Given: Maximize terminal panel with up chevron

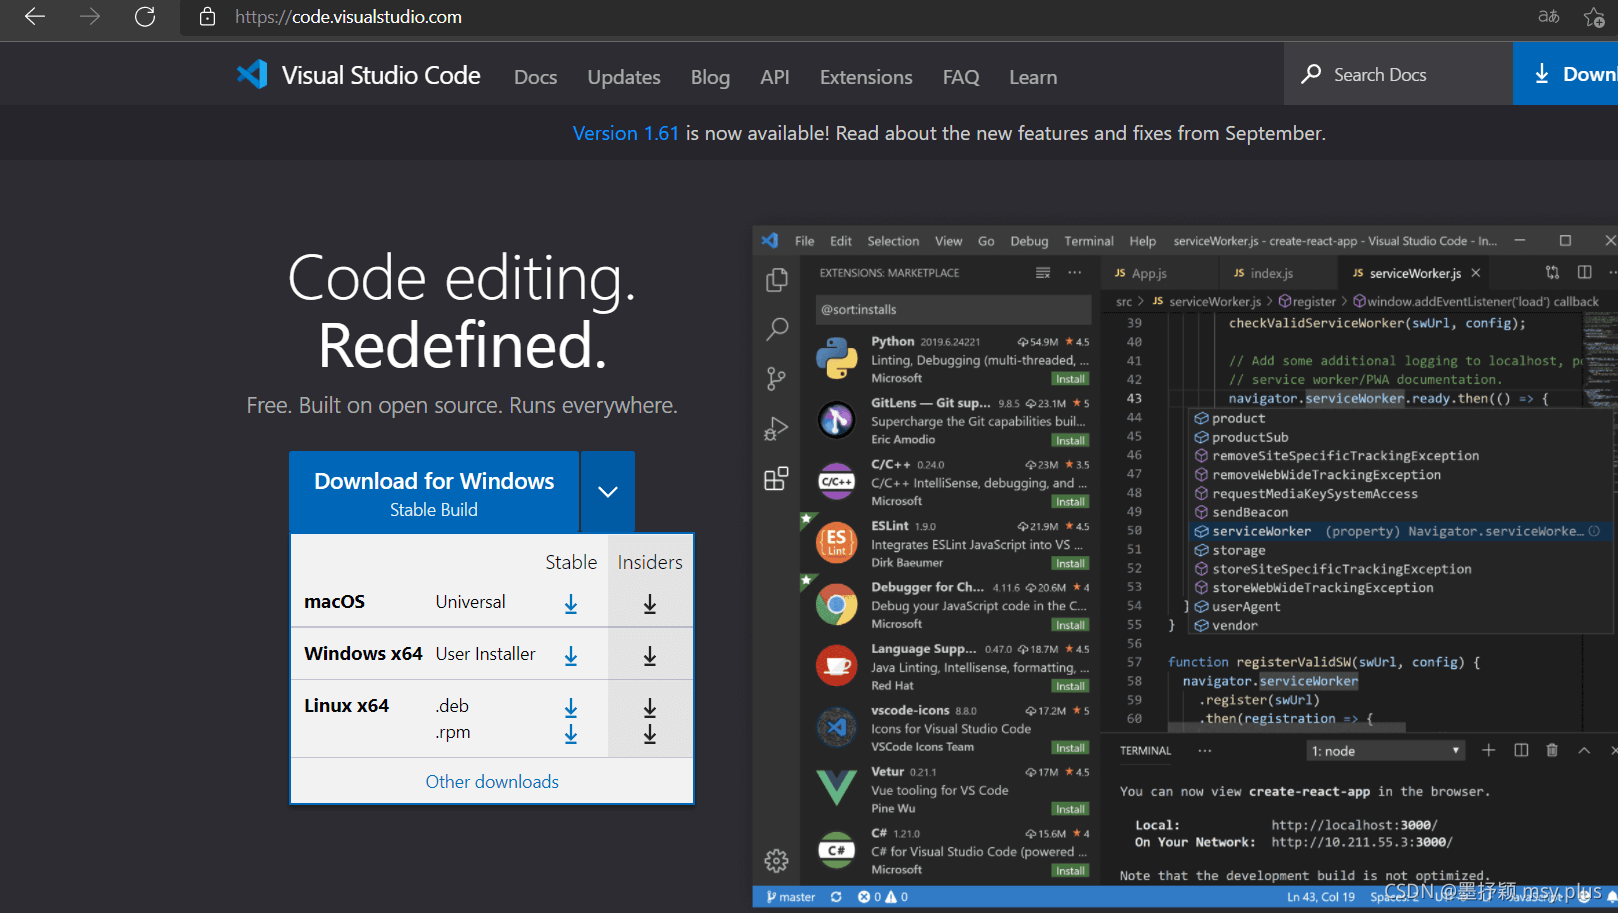Looking at the screenshot, I should point(1584,750).
